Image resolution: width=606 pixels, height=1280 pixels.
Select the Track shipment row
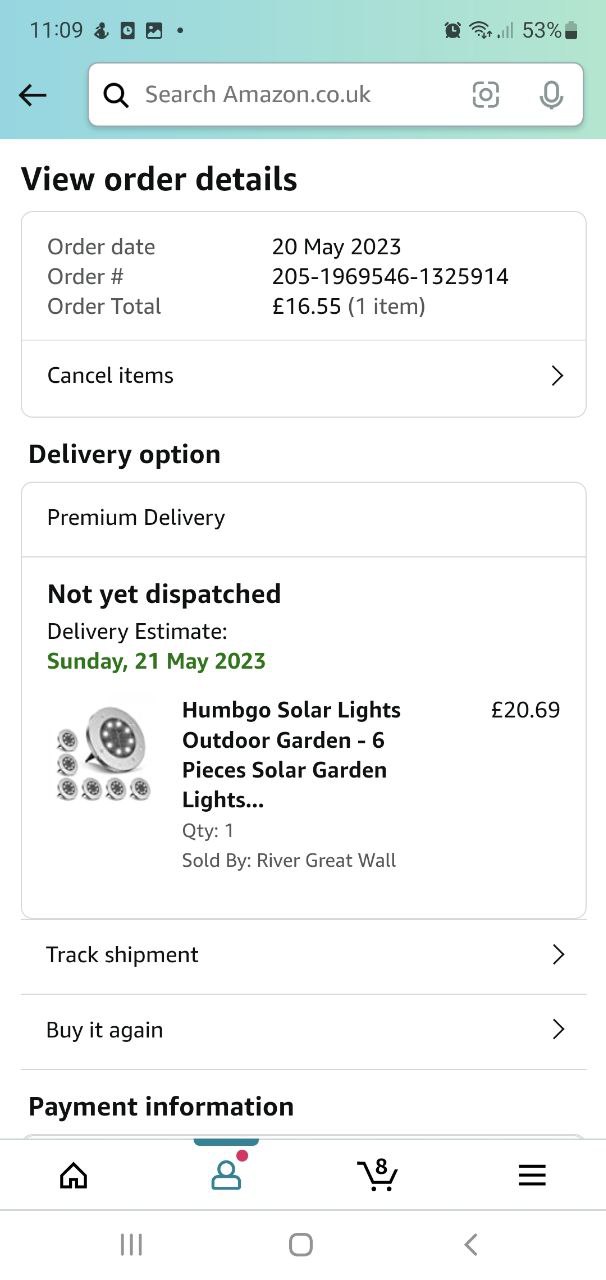pos(123,955)
